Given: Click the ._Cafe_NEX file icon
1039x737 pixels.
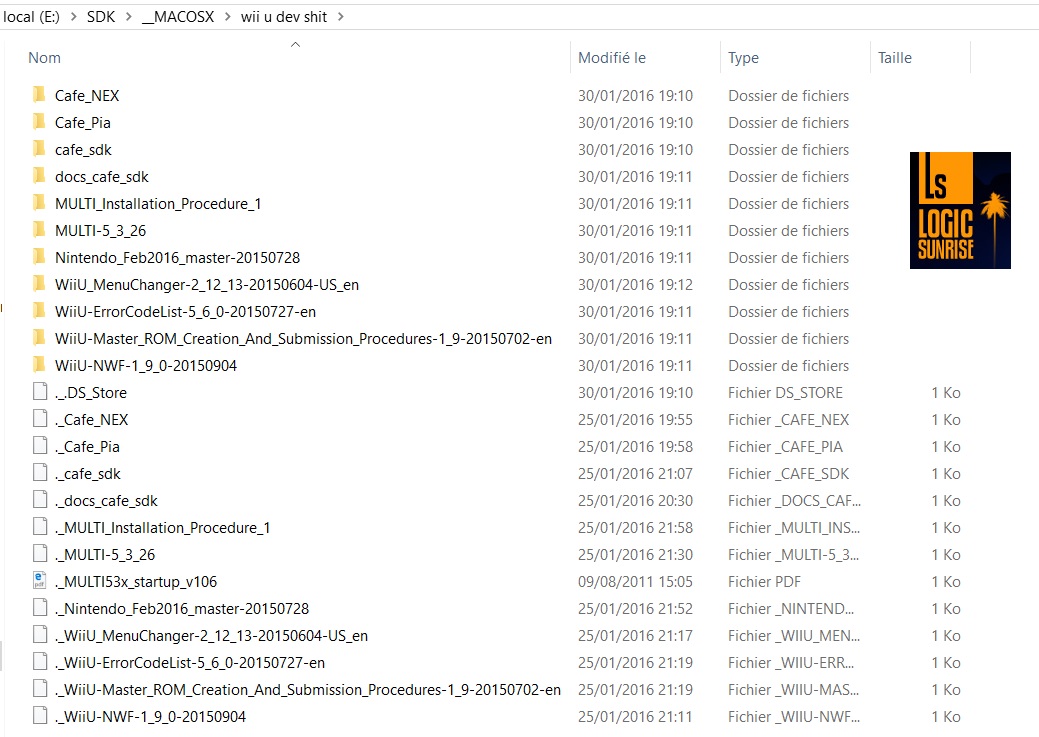Looking at the screenshot, I should tap(40, 419).
